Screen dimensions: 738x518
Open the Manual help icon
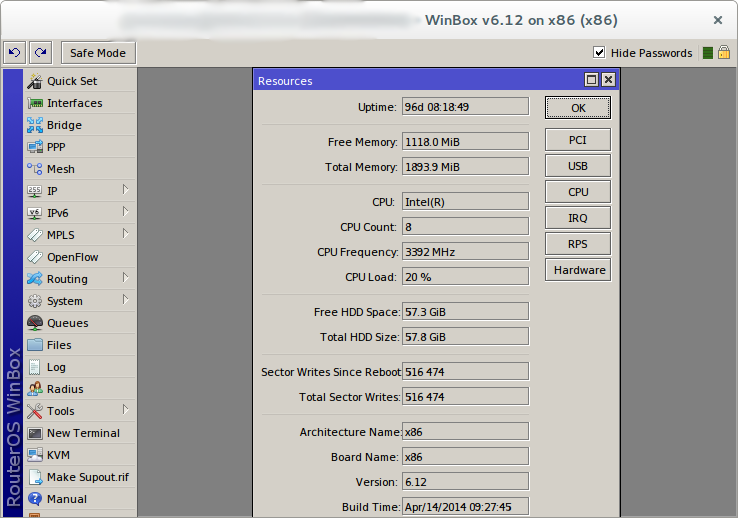[35, 499]
